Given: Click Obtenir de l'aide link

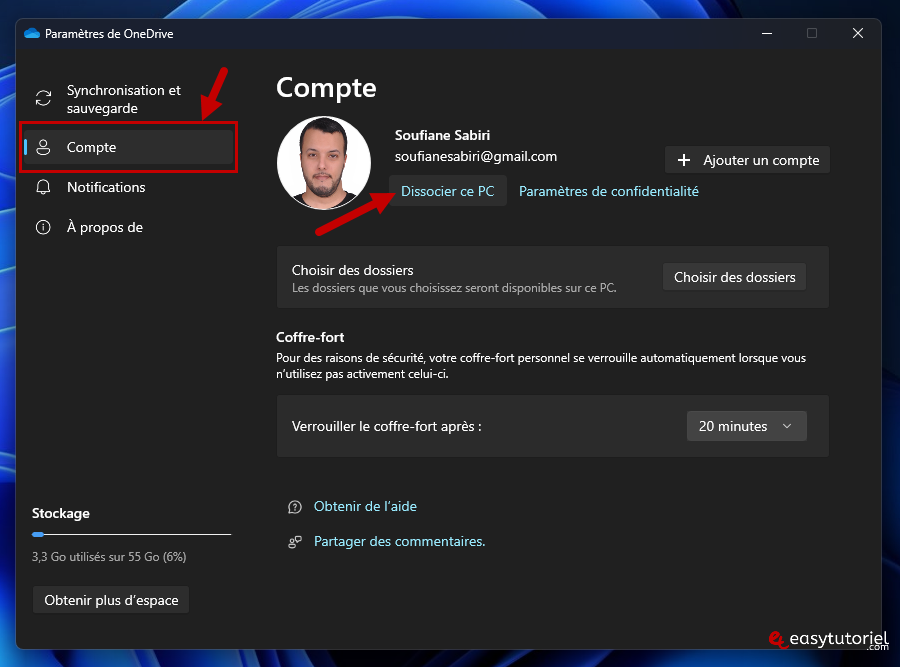Looking at the screenshot, I should click(x=365, y=506).
